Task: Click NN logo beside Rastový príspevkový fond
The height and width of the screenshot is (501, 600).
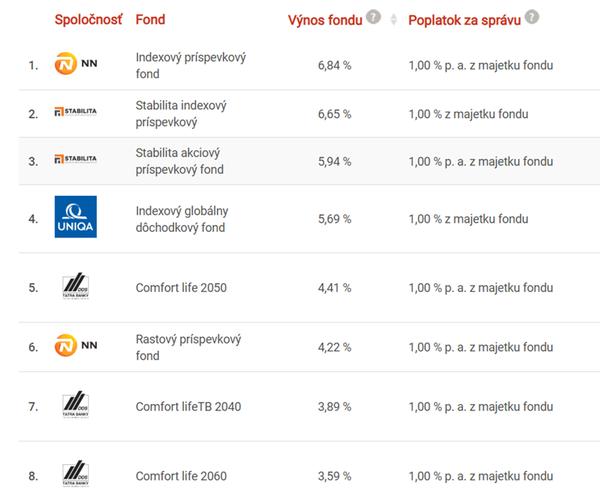Action: click(75, 346)
